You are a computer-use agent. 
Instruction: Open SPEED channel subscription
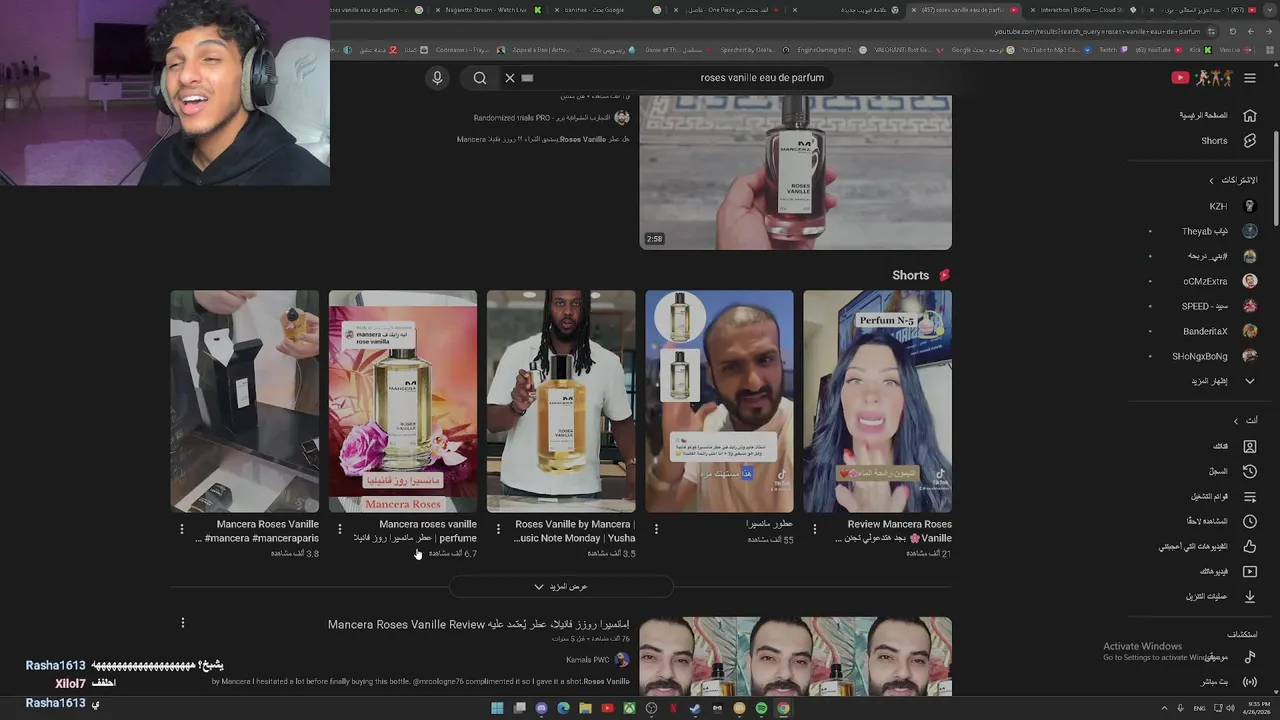click(x=1218, y=306)
